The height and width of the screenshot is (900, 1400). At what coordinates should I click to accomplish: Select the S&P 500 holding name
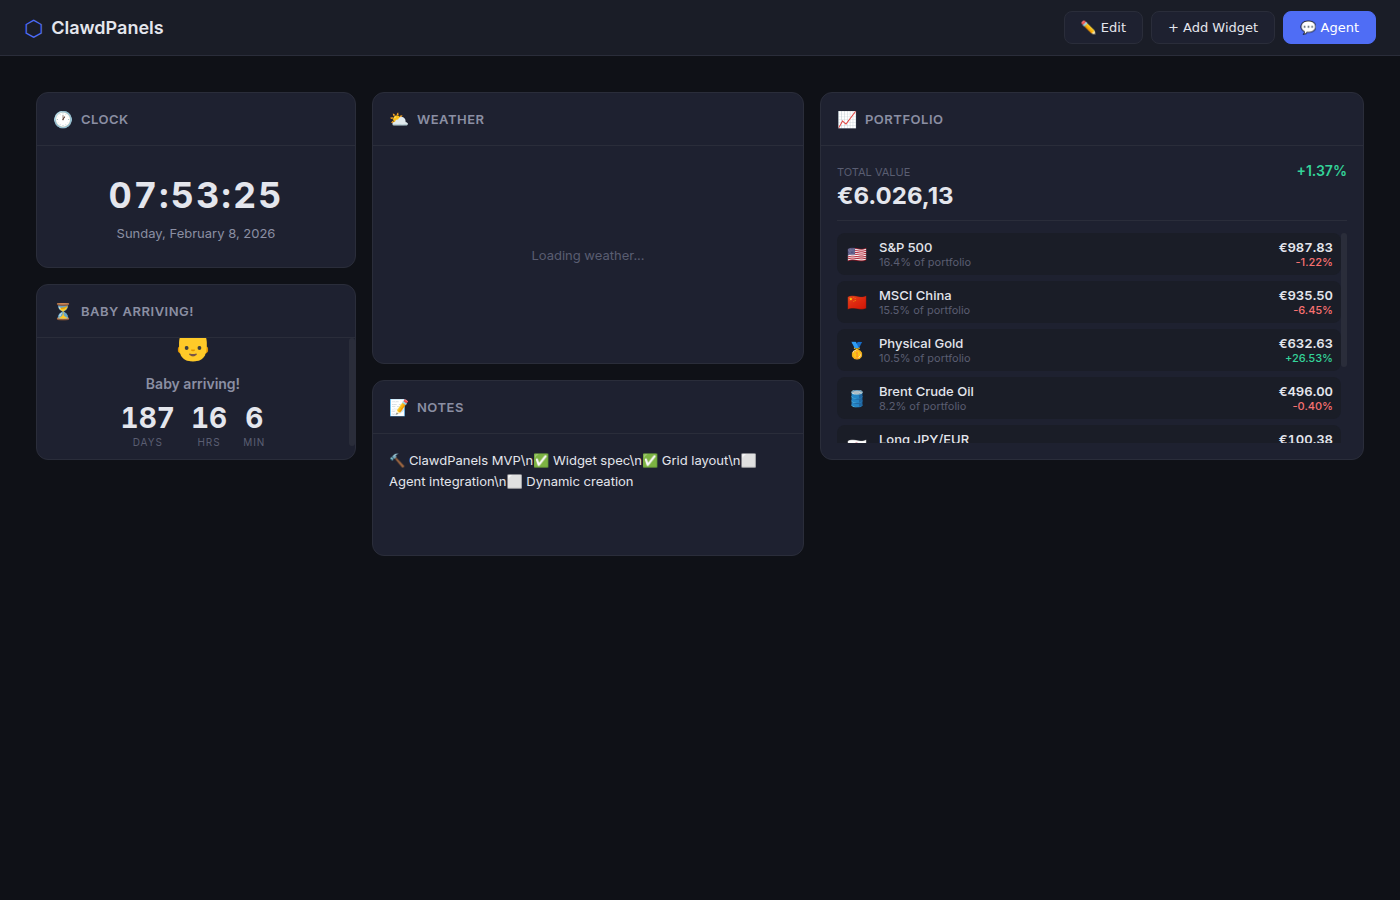(905, 247)
